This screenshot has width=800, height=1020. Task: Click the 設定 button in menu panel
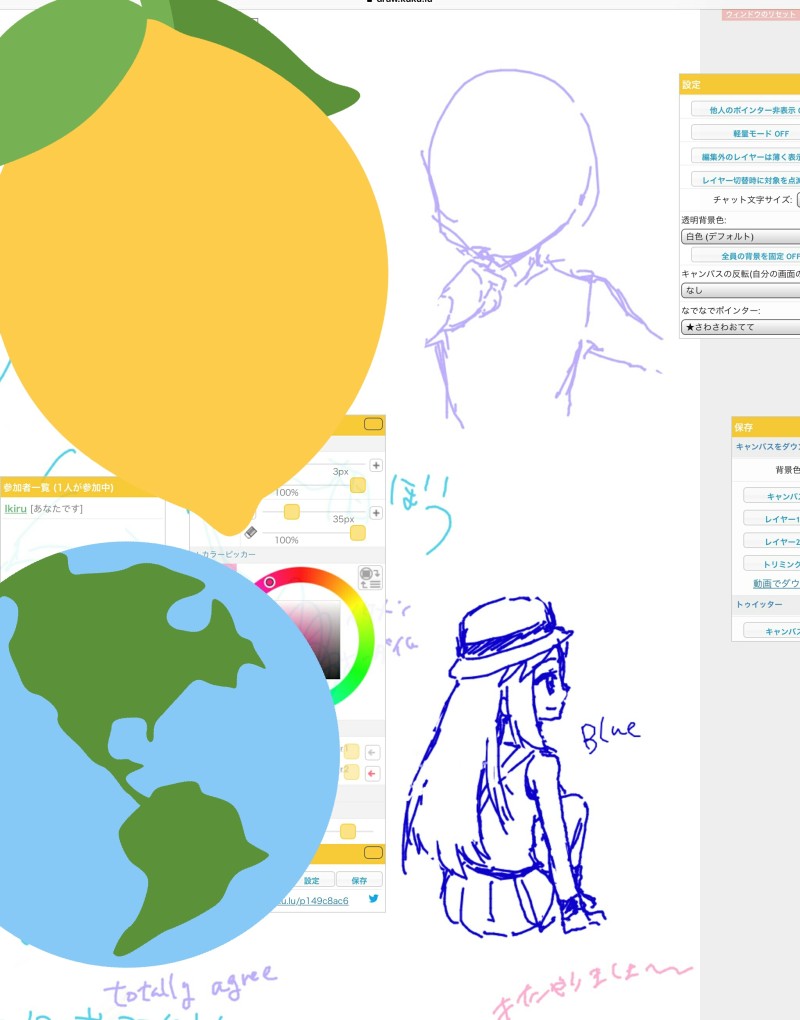(x=312, y=880)
